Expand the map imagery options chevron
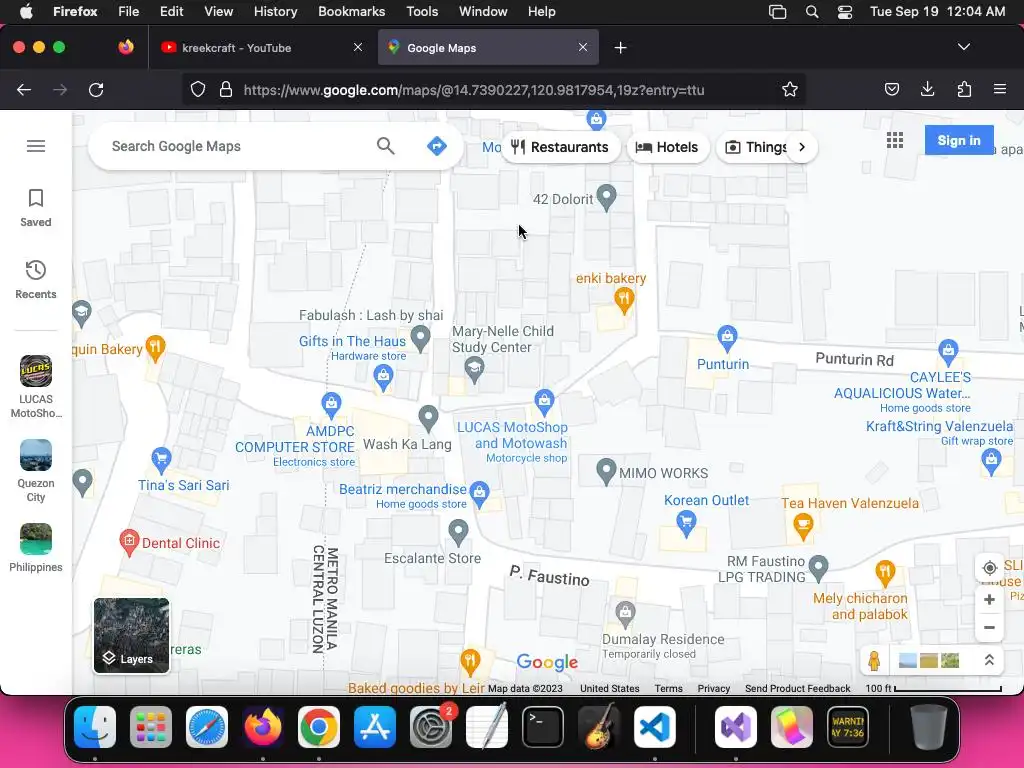This screenshot has height=768, width=1024. [x=989, y=660]
